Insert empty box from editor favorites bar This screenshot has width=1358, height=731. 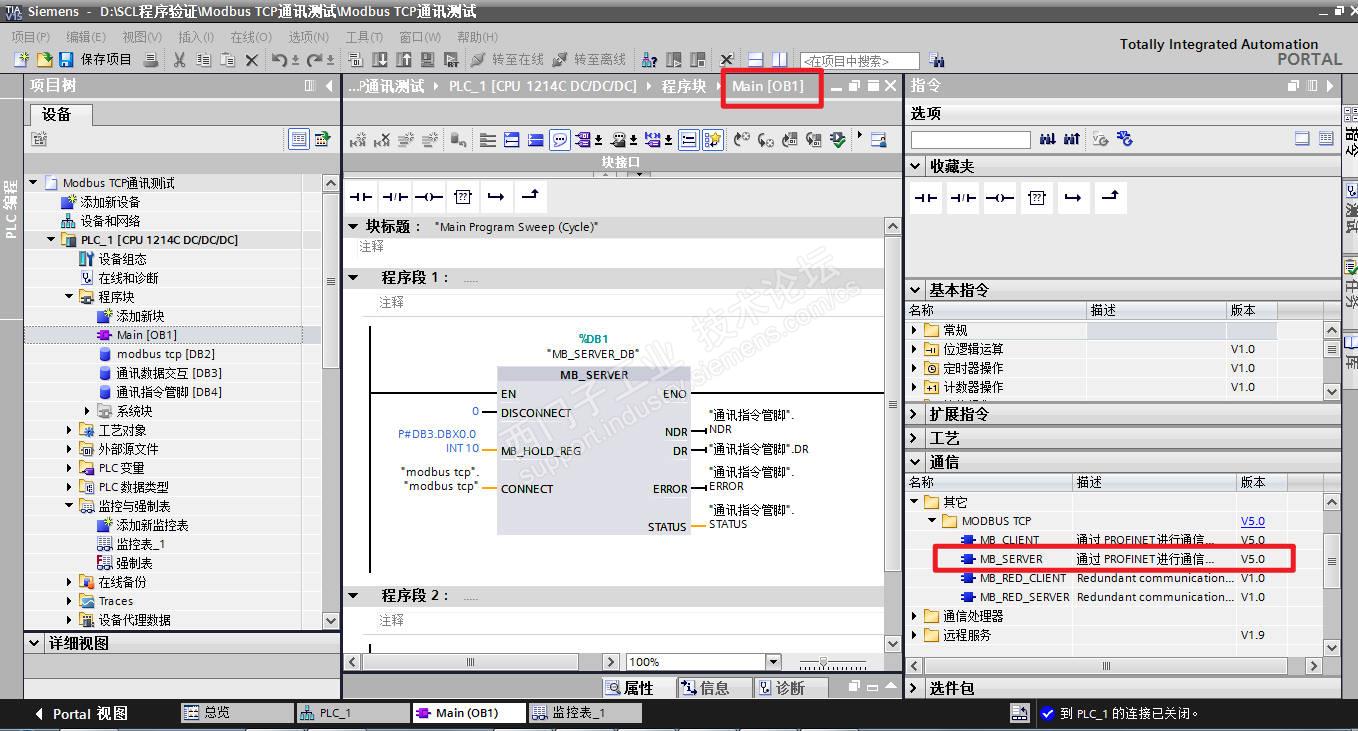(462, 196)
